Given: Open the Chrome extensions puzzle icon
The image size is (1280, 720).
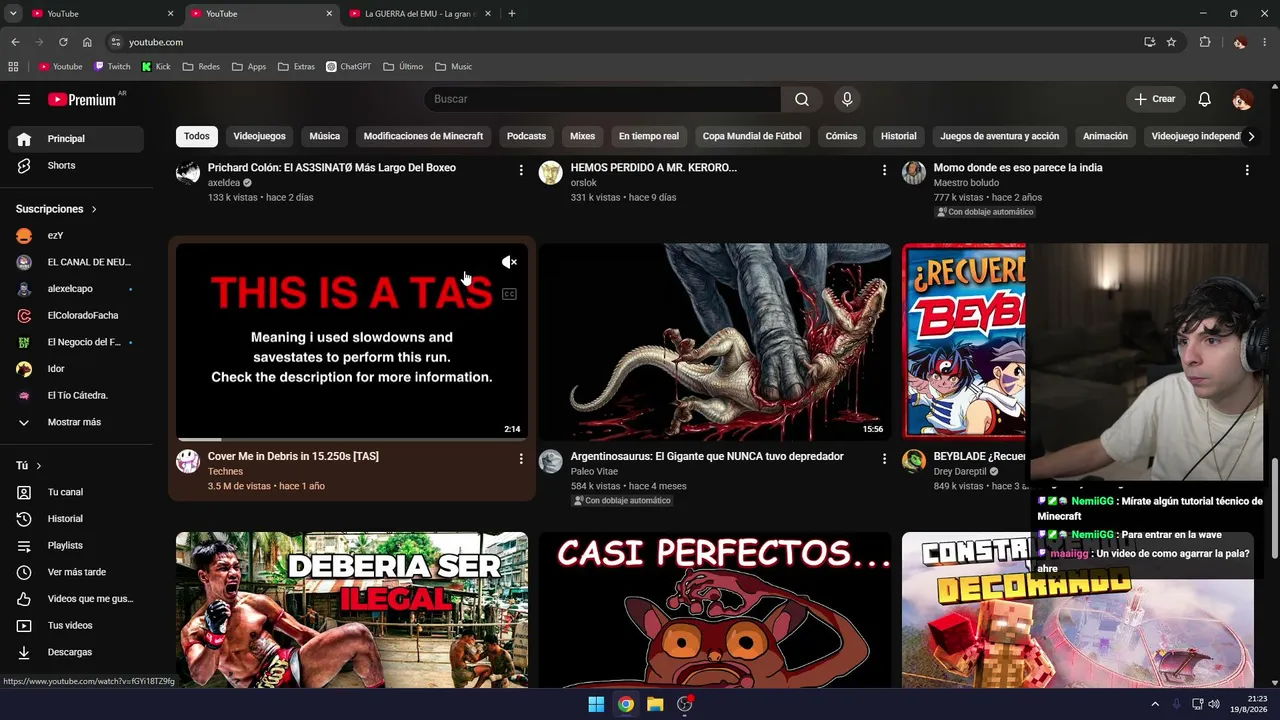Looking at the screenshot, I should (x=1205, y=42).
